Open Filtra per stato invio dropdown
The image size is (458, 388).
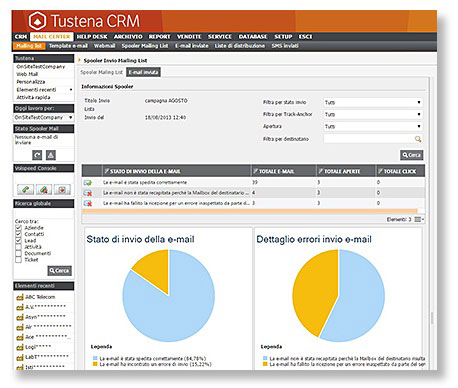pos(373,102)
